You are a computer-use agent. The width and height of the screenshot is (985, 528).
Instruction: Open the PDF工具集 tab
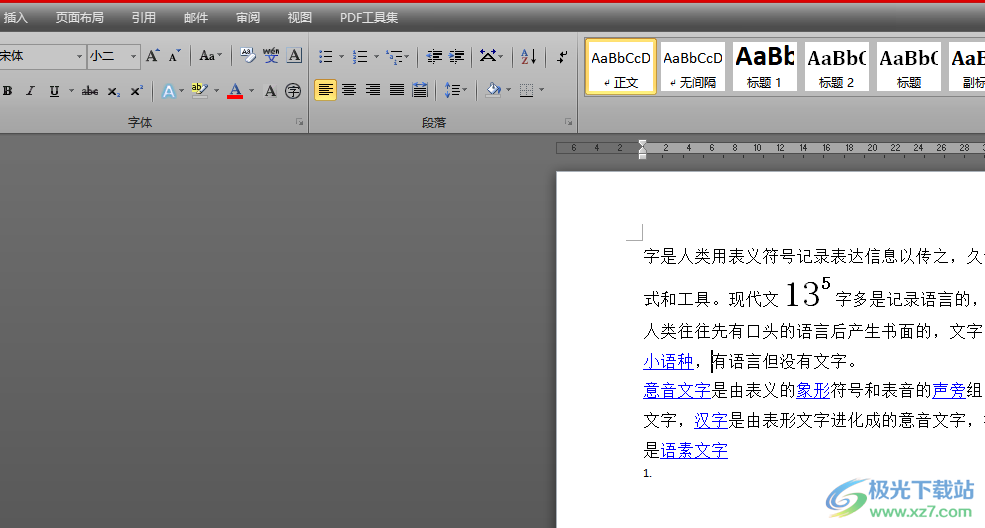pos(369,18)
